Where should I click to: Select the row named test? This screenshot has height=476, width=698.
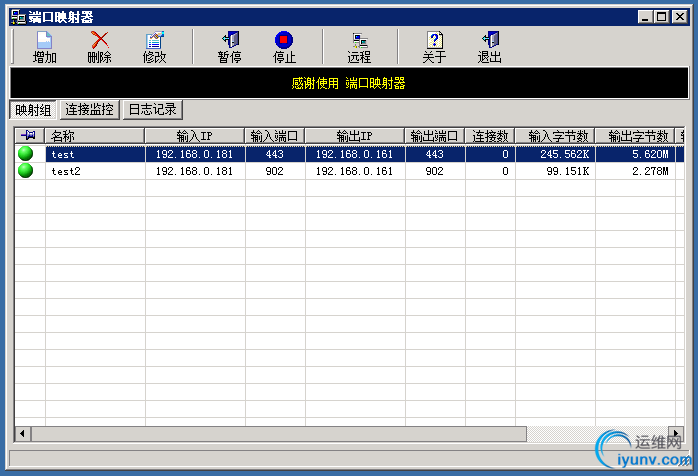click(x=349, y=154)
